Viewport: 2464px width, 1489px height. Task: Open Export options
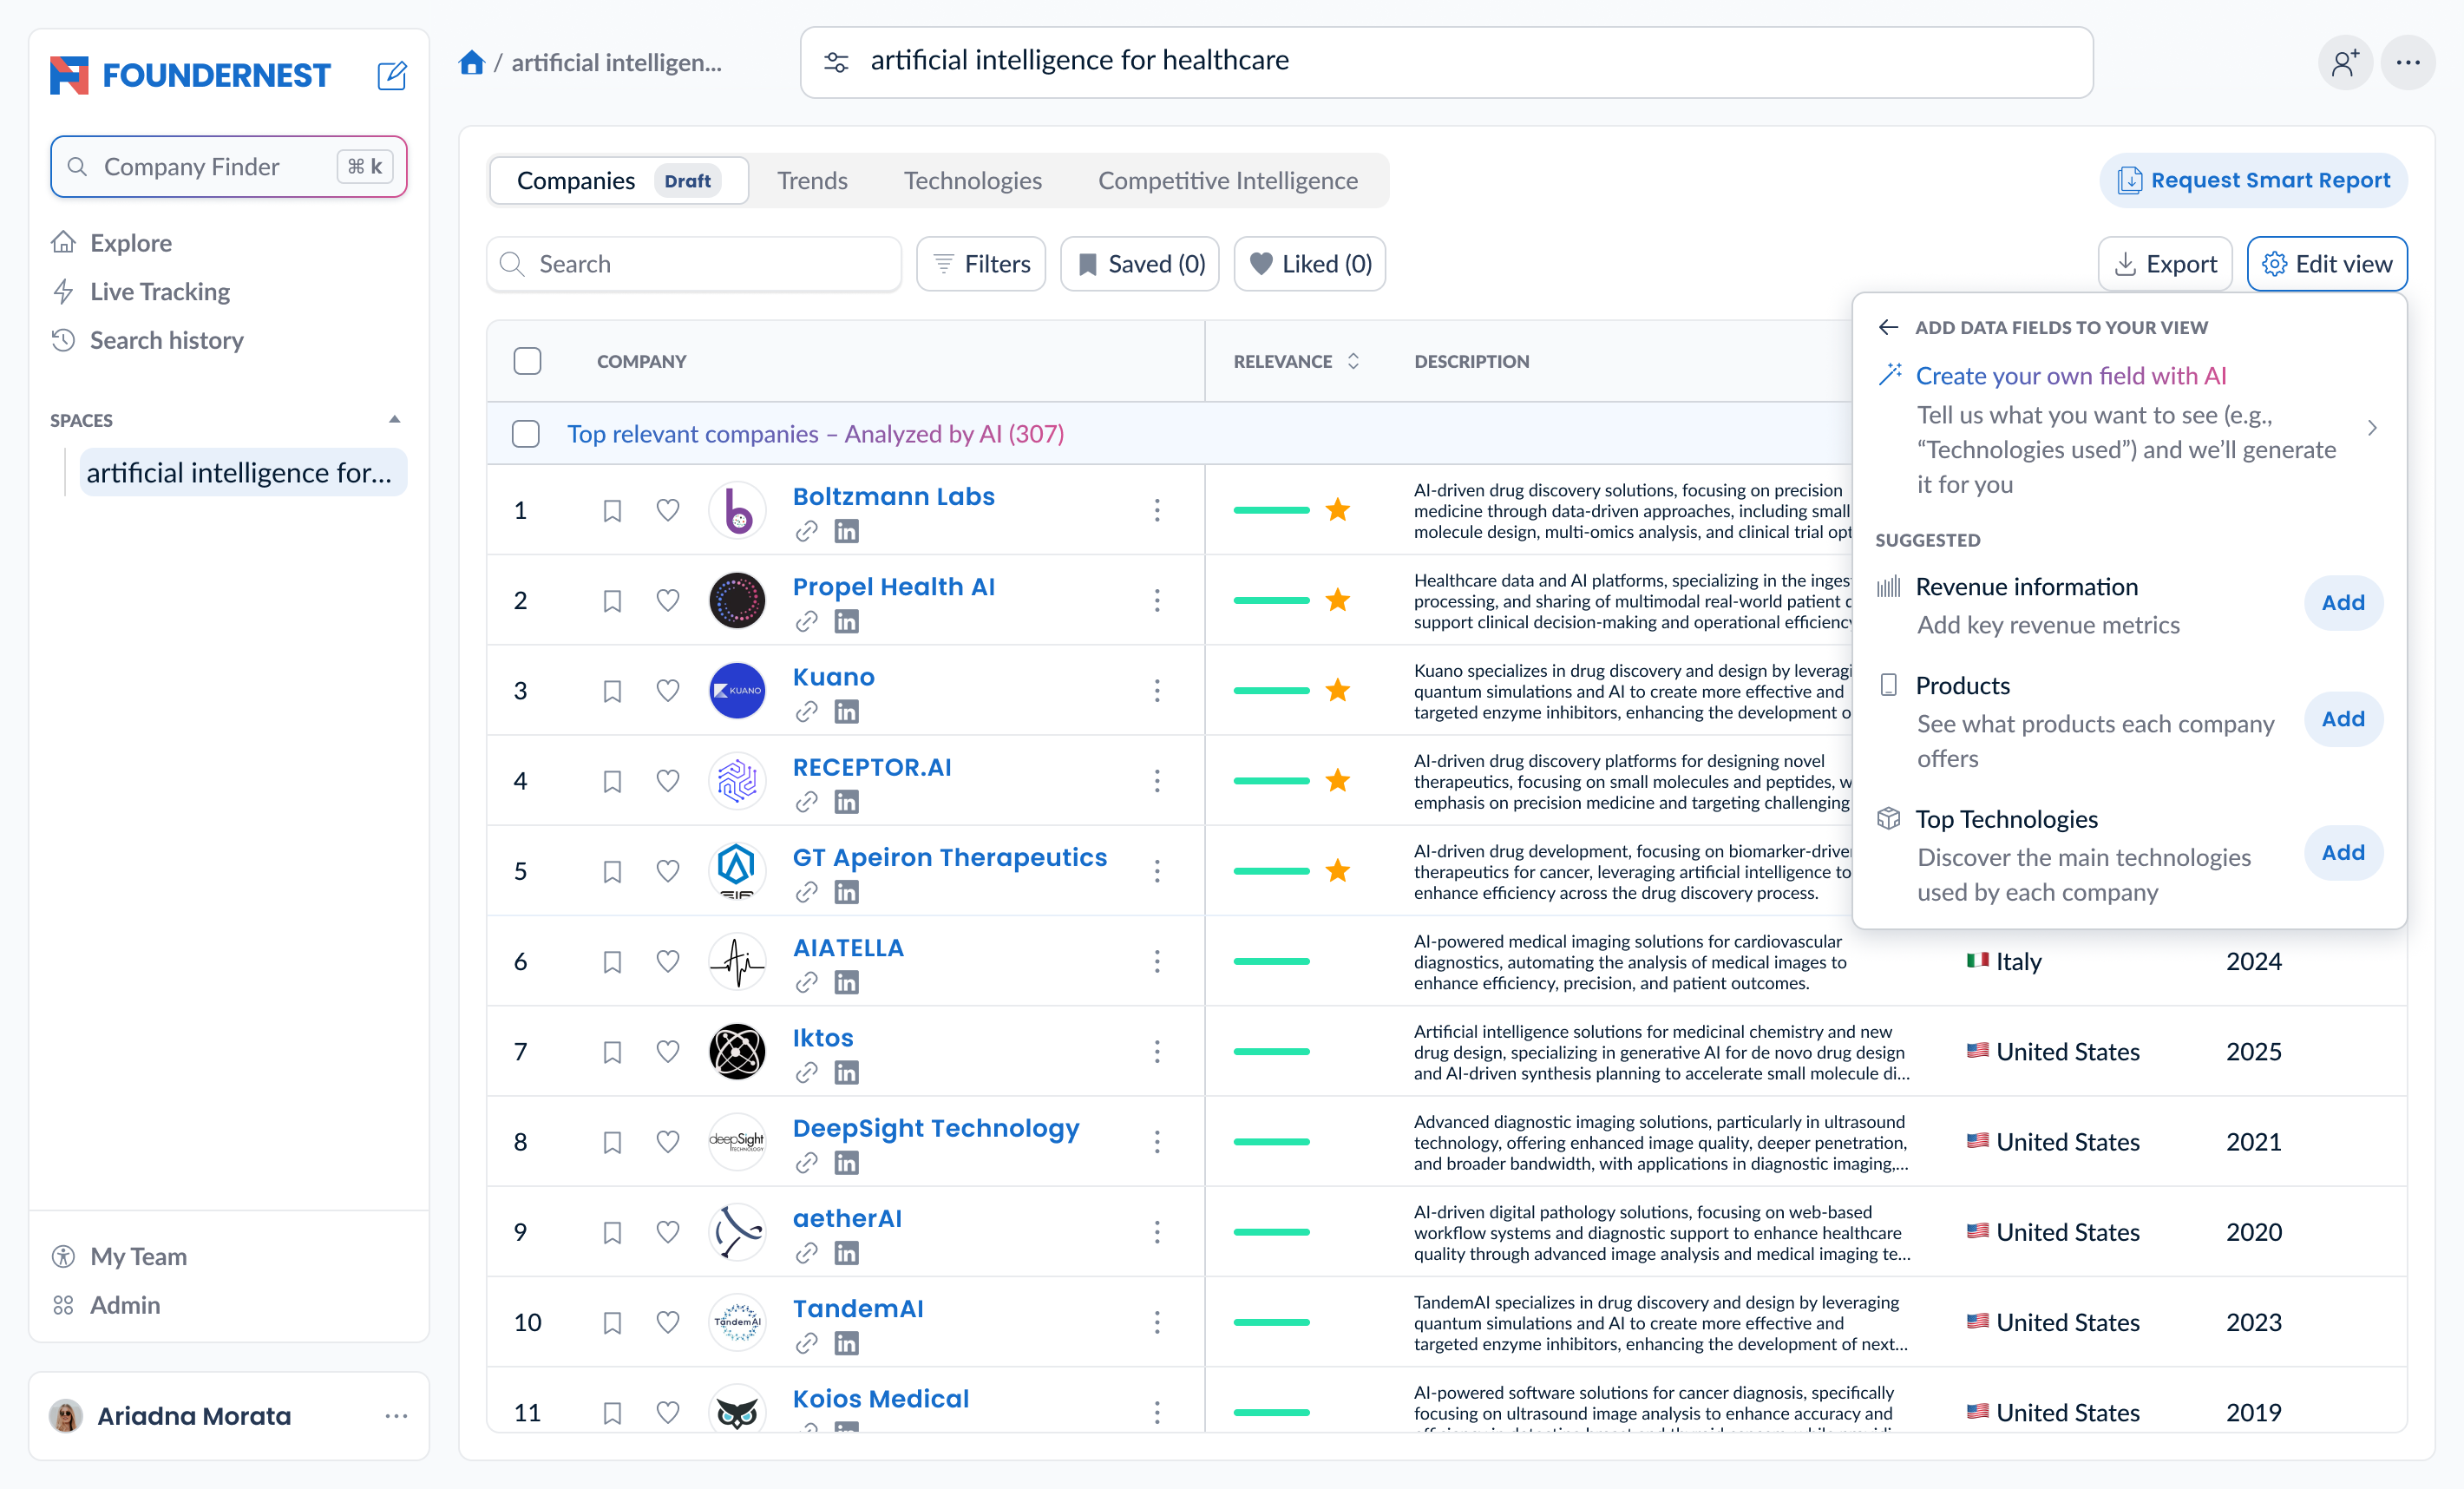pos(2165,264)
